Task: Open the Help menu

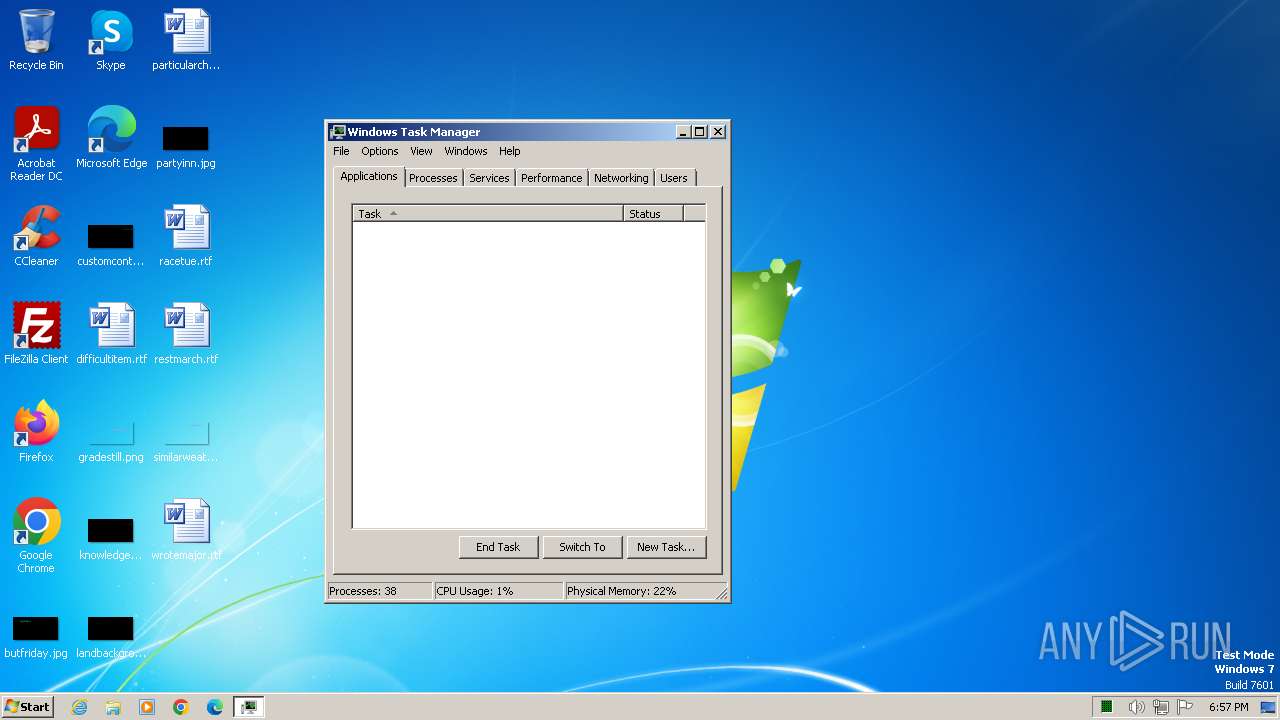Action: [x=510, y=151]
